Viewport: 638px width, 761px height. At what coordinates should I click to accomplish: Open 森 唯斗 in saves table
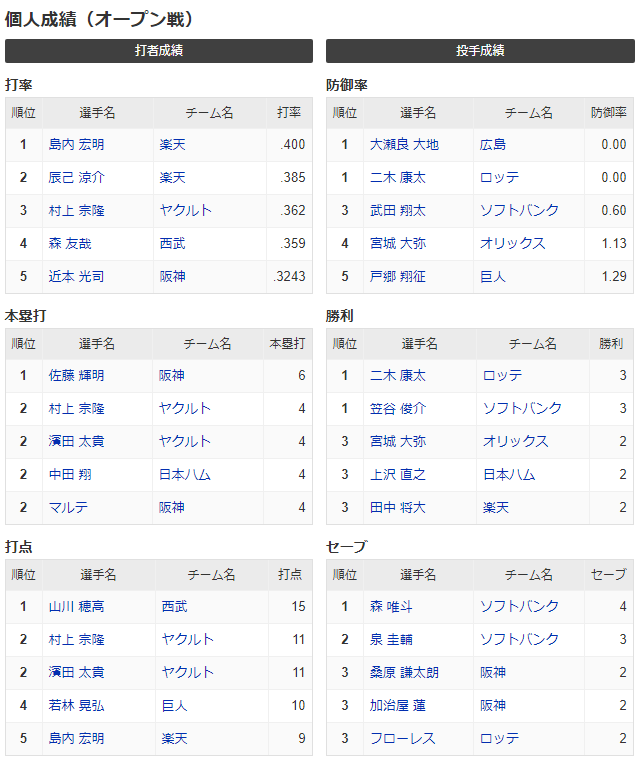(x=391, y=607)
